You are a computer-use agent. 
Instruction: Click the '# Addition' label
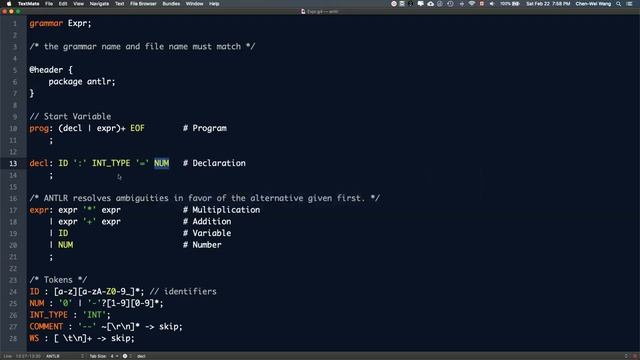coord(207,222)
